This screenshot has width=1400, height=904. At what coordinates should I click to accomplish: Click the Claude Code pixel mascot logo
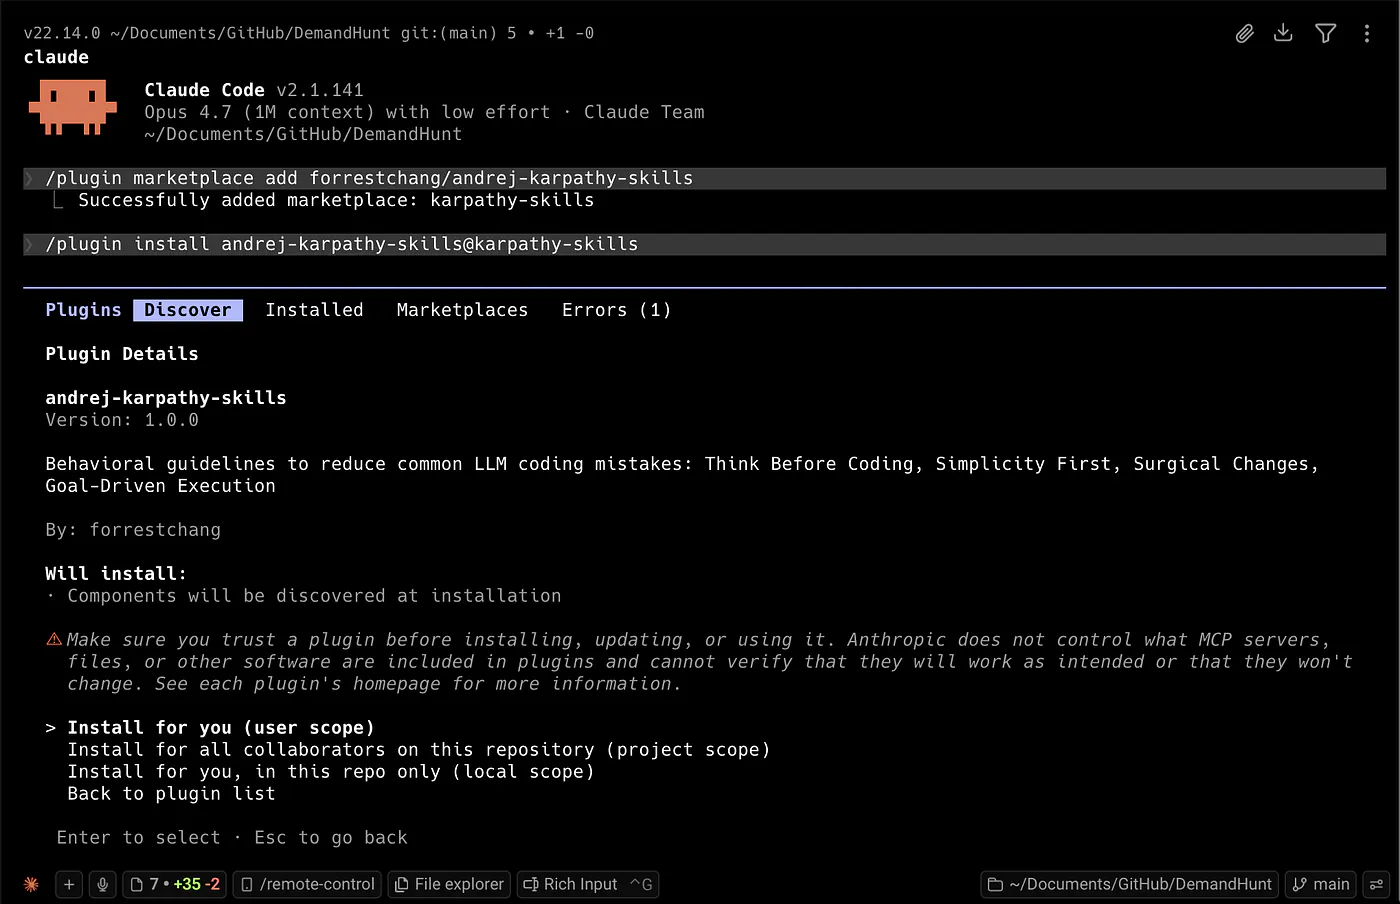(x=73, y=107)
